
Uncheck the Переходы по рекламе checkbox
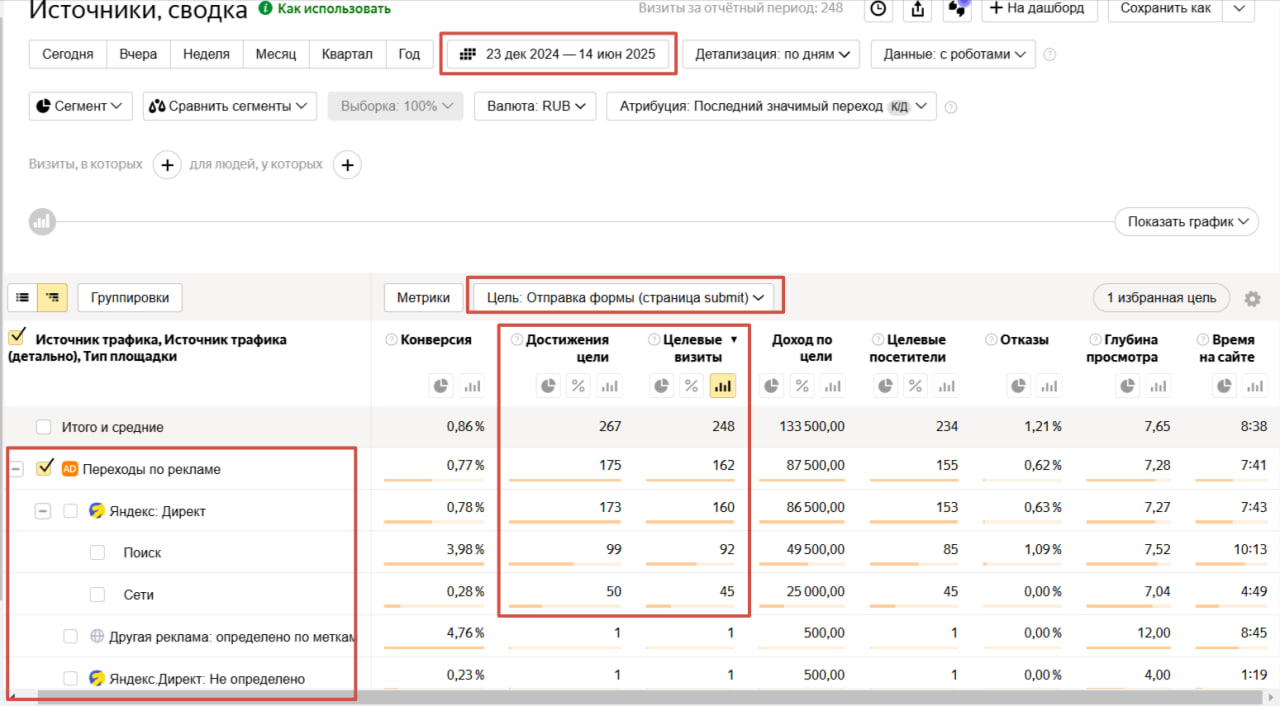pyautogui.click(x=44, y=468)
